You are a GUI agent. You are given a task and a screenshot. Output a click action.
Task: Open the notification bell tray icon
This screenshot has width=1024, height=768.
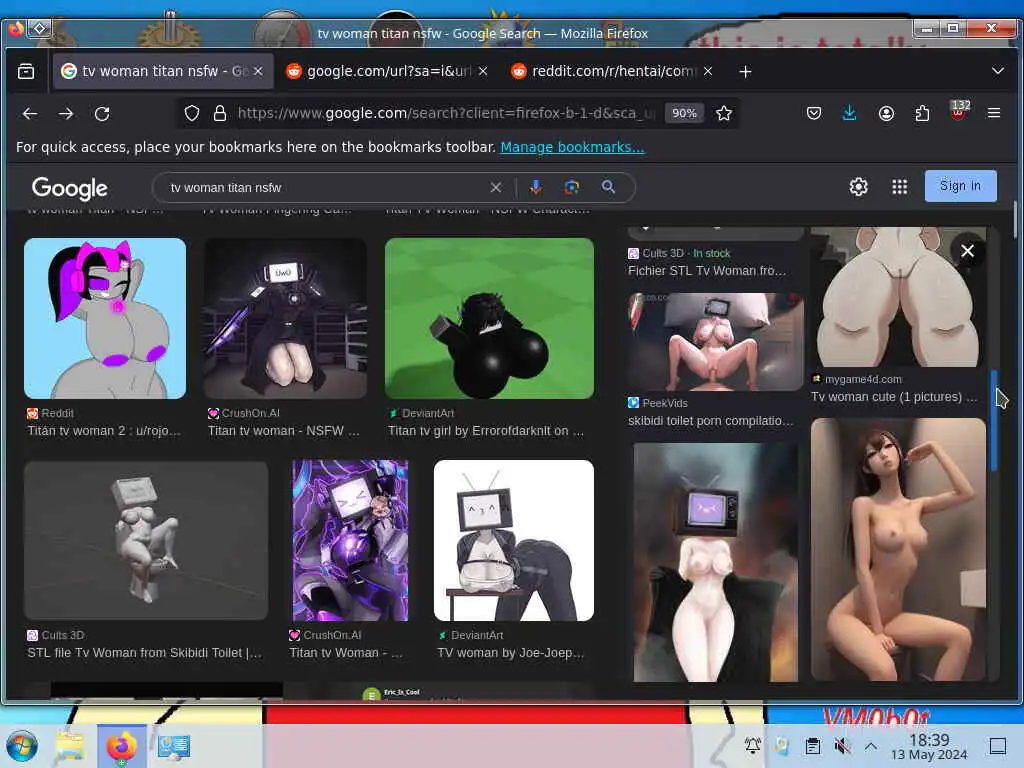(752, 745)
